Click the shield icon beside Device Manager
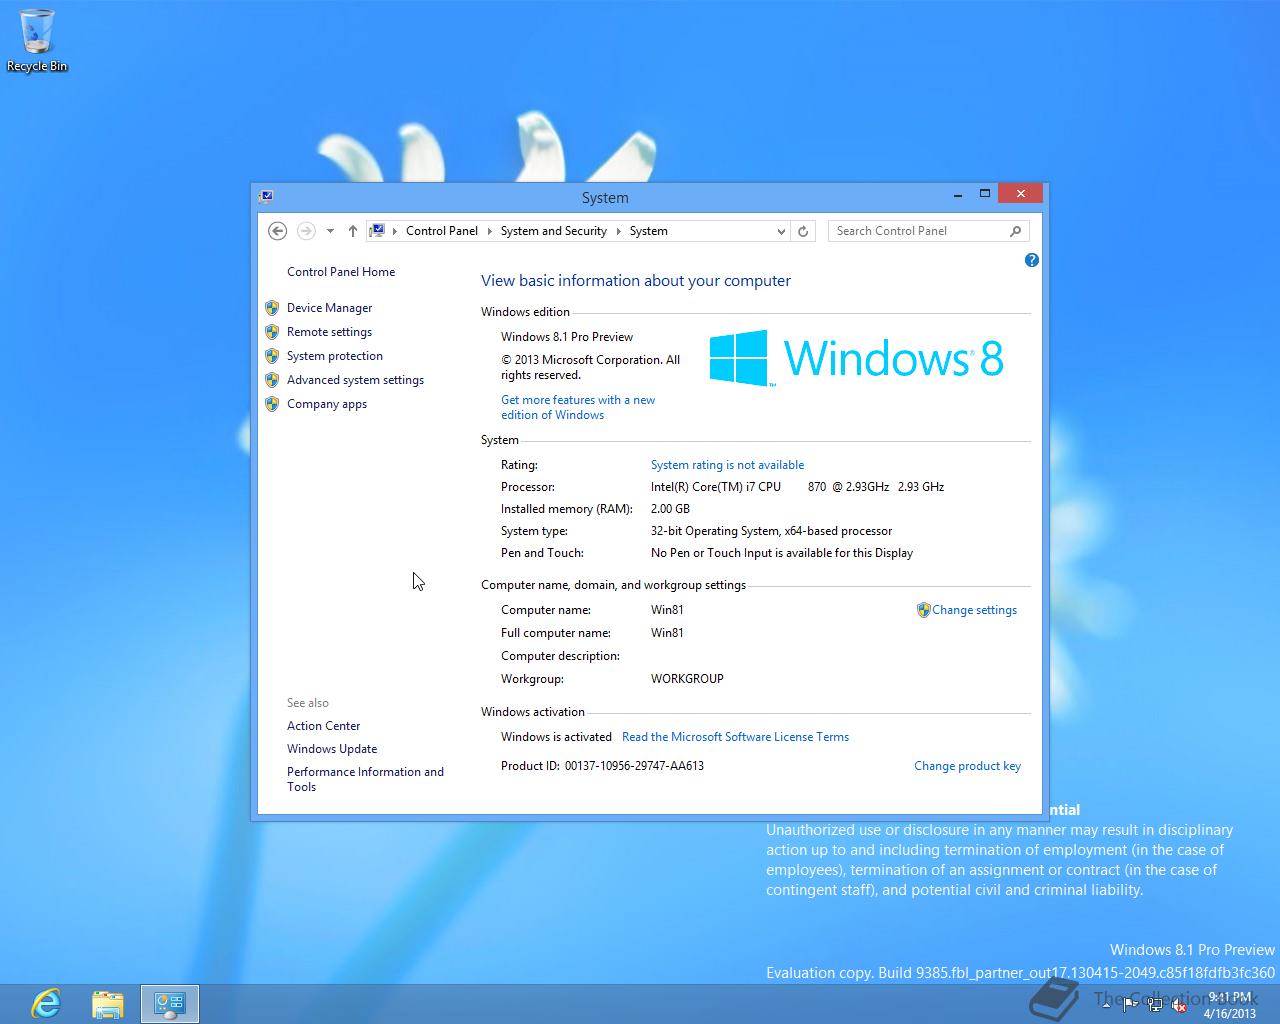1280x1024 pixels. (x=272, y=308)
